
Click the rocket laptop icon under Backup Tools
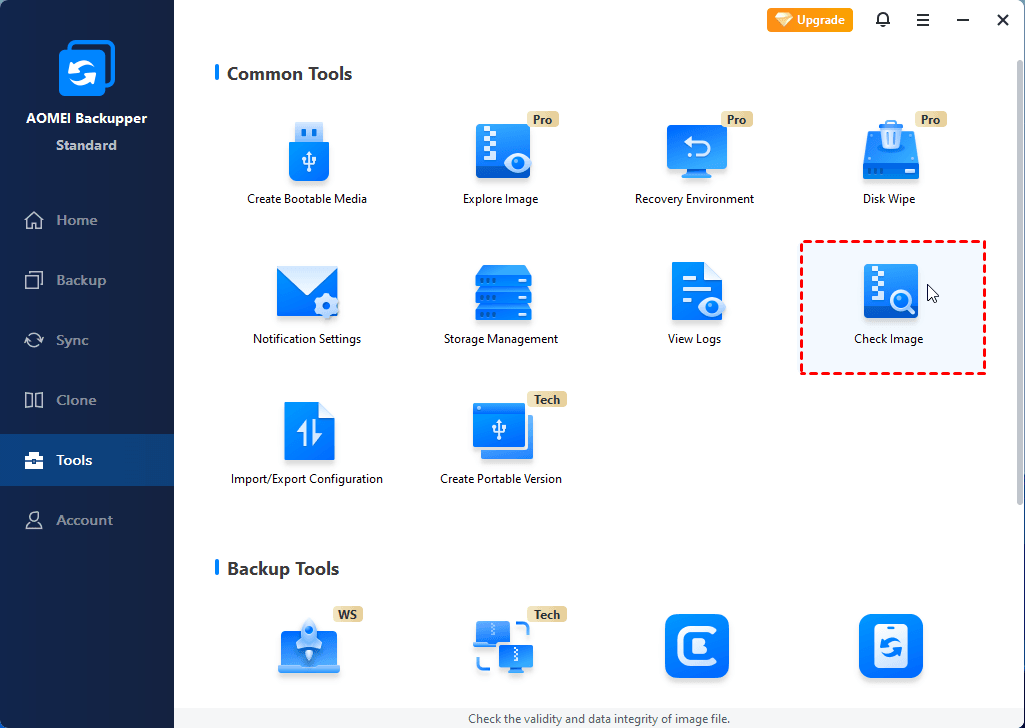(307, 646)
